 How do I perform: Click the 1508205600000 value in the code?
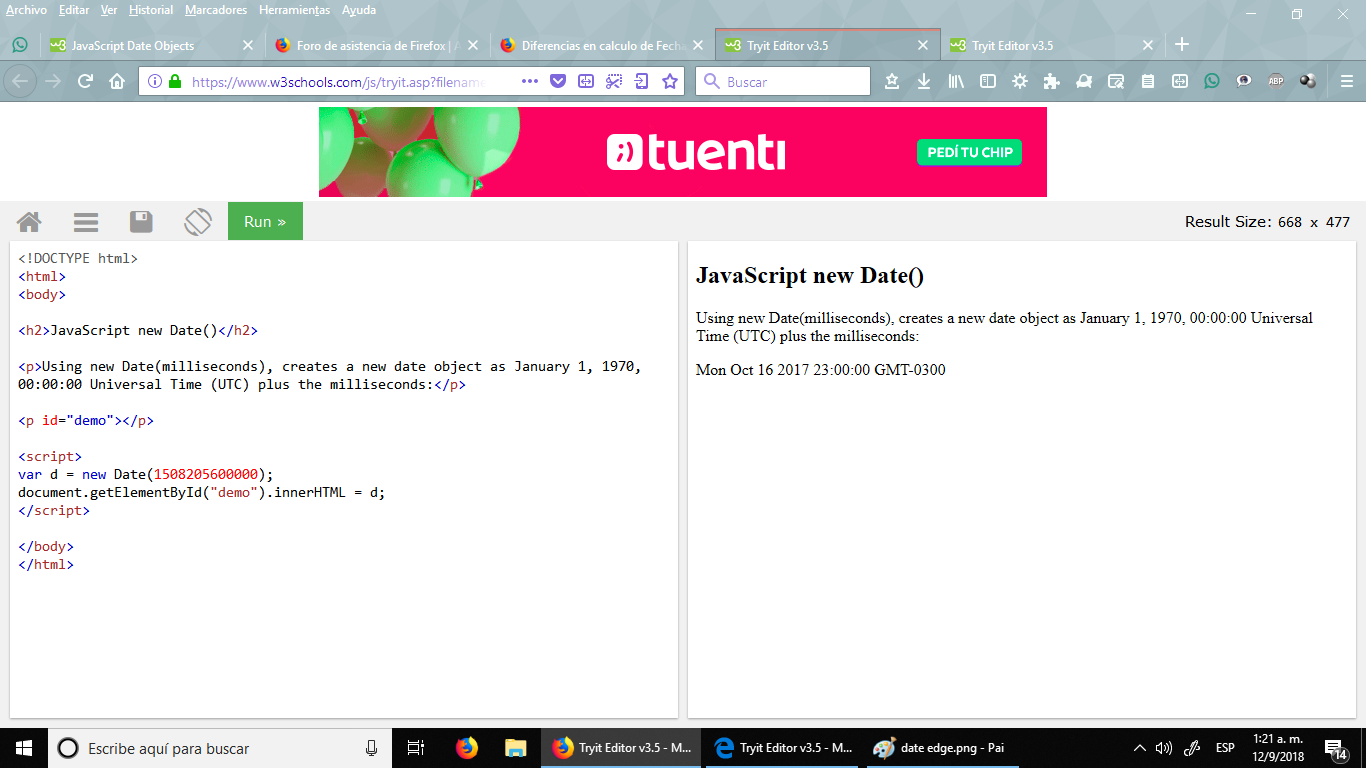[x=206, y=474]
